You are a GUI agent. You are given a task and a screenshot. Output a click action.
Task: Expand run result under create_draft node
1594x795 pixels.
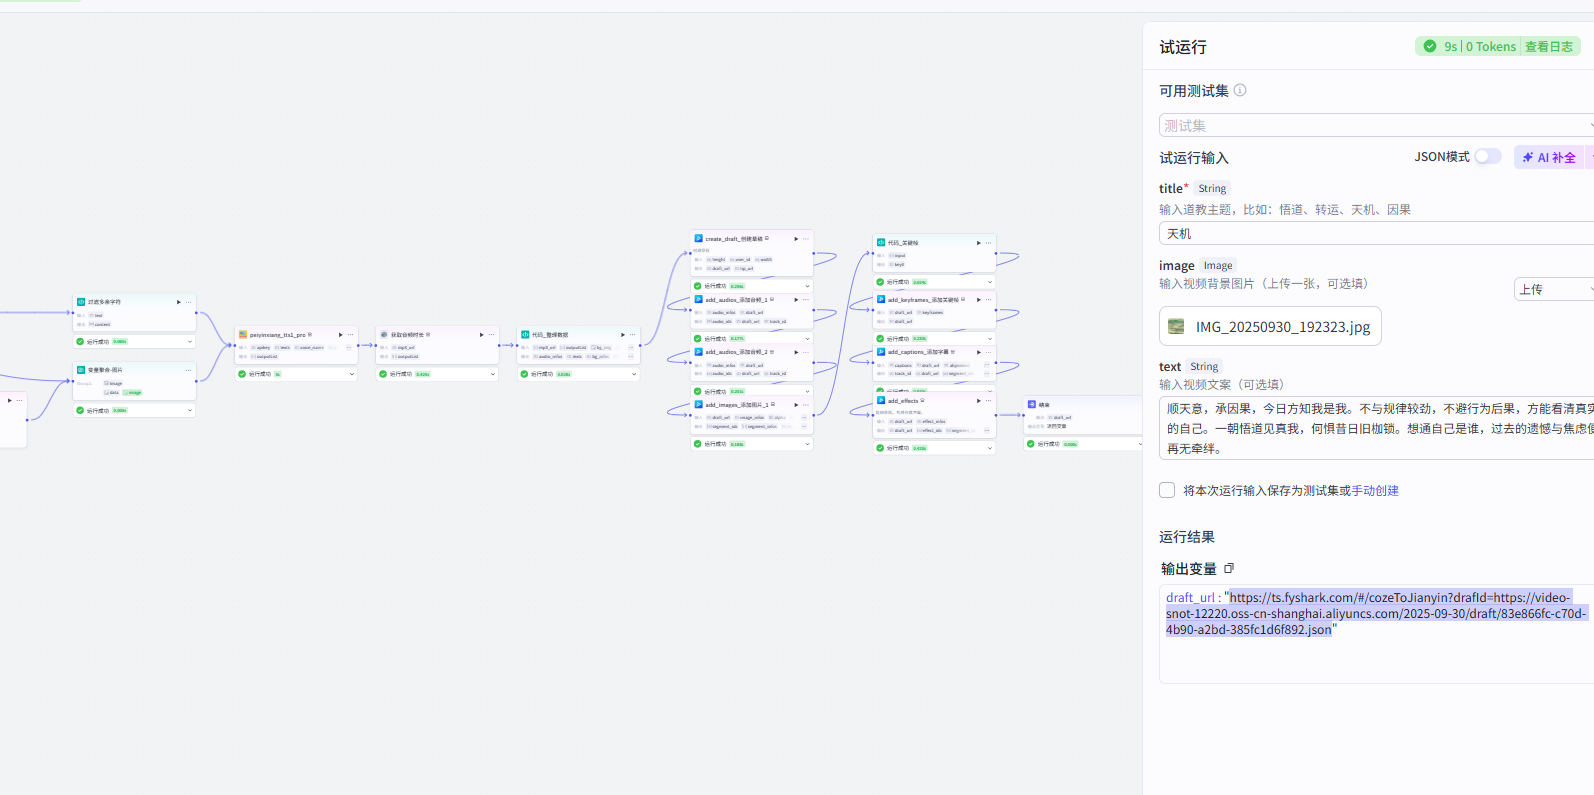click(807, 286)
